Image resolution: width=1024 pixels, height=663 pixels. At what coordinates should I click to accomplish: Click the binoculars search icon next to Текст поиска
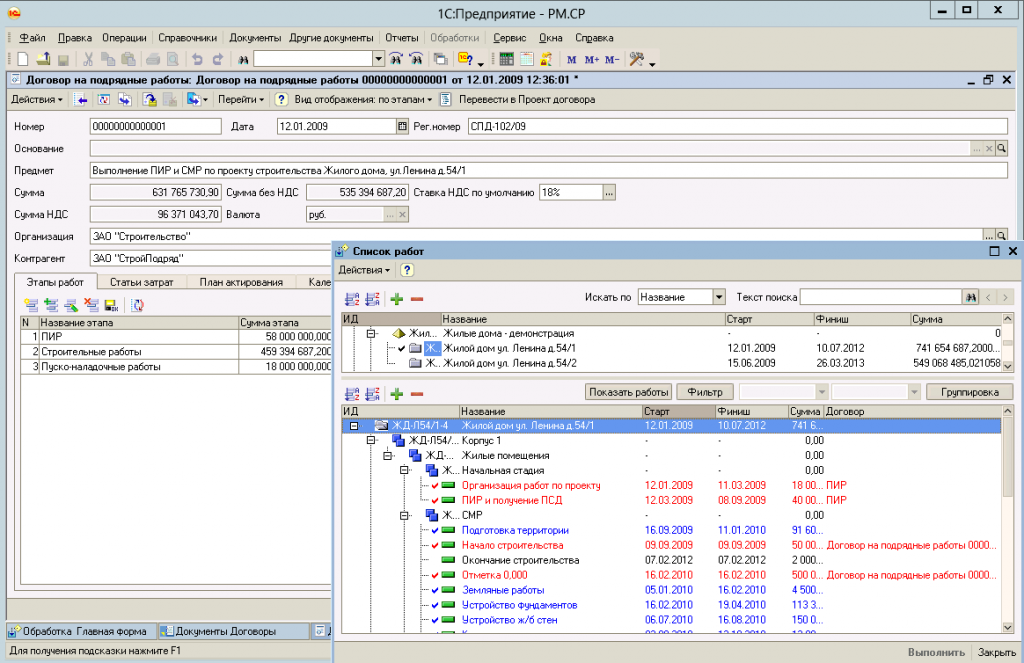[x=969, y=298]
